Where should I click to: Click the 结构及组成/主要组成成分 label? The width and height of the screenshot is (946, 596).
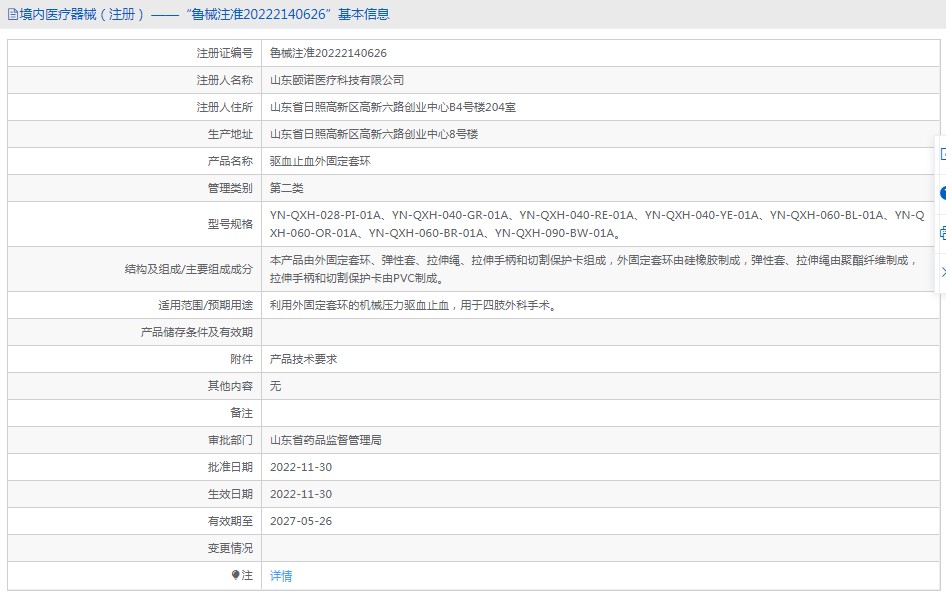click(x=189, y=269)
